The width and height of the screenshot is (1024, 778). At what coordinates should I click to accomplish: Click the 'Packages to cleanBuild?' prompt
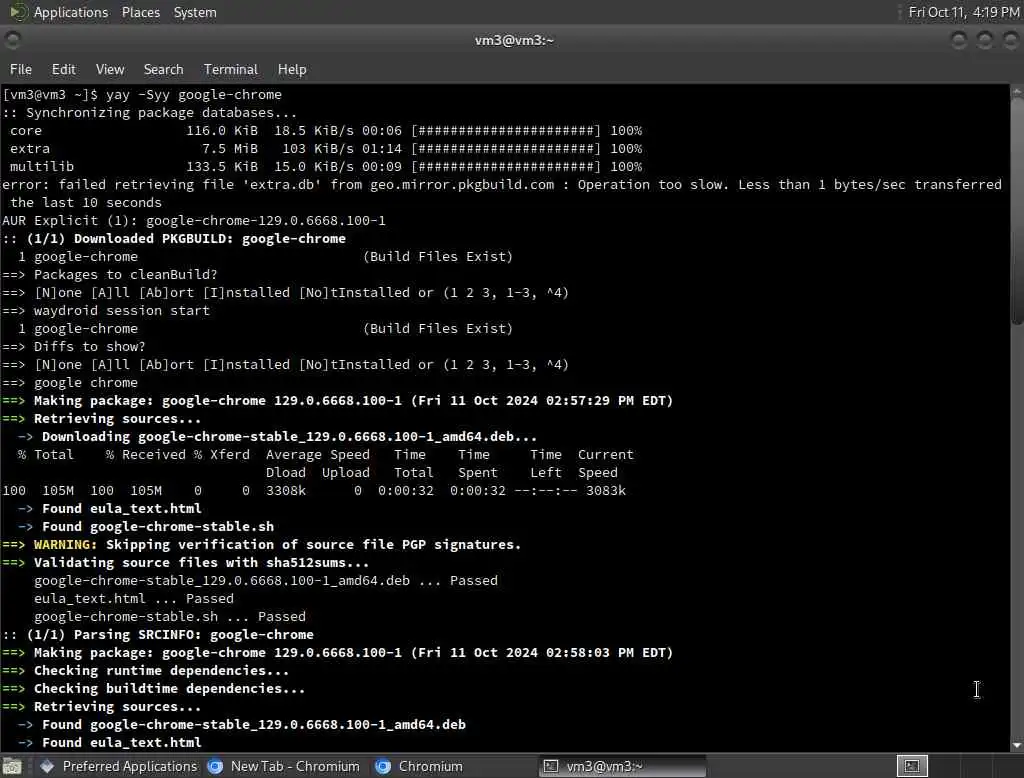point(110,274)
